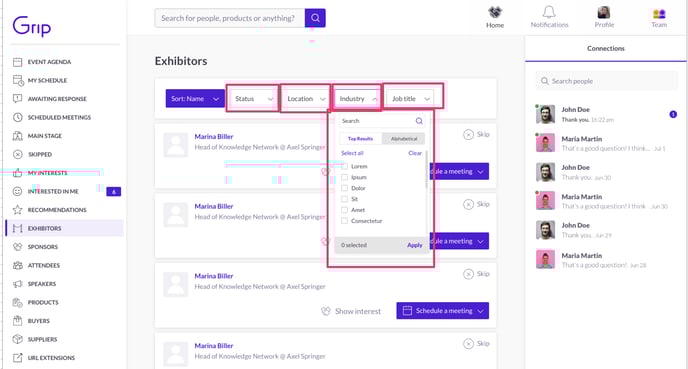The image size is (688, 369).
Task: Apply the Industry filter selection
Action: (415, 245)
